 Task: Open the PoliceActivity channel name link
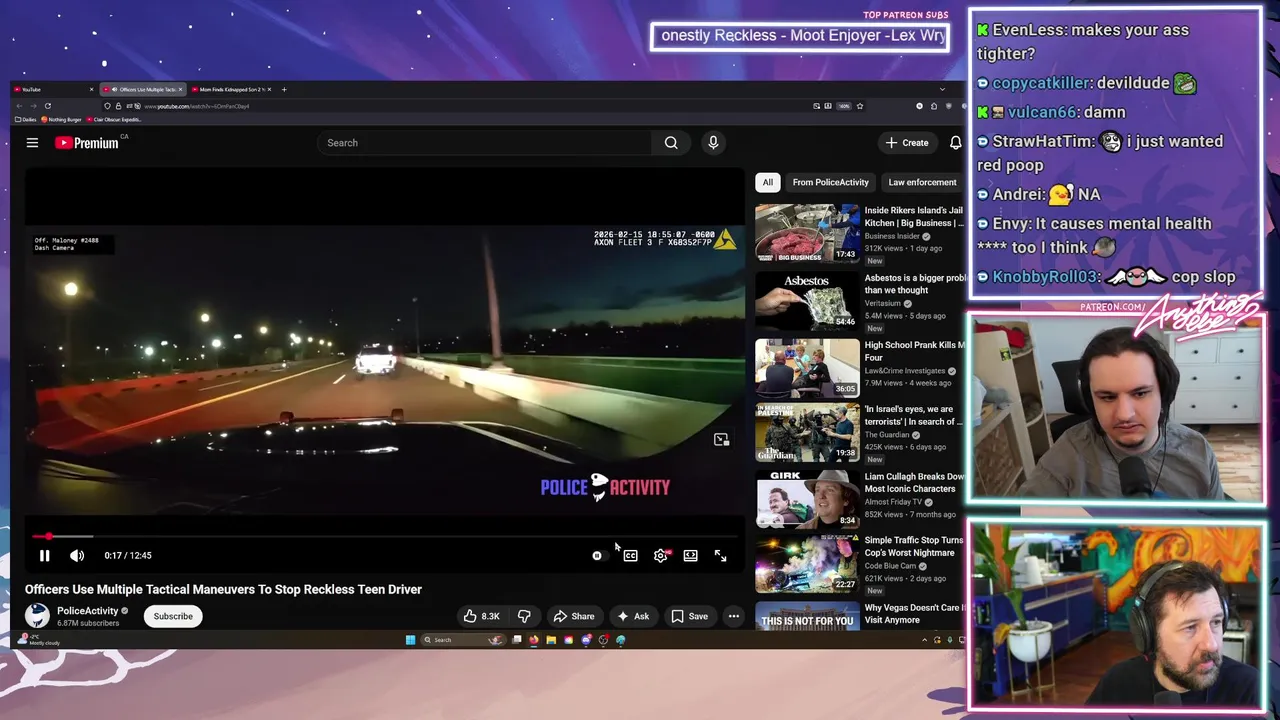[x=87, y=610]
